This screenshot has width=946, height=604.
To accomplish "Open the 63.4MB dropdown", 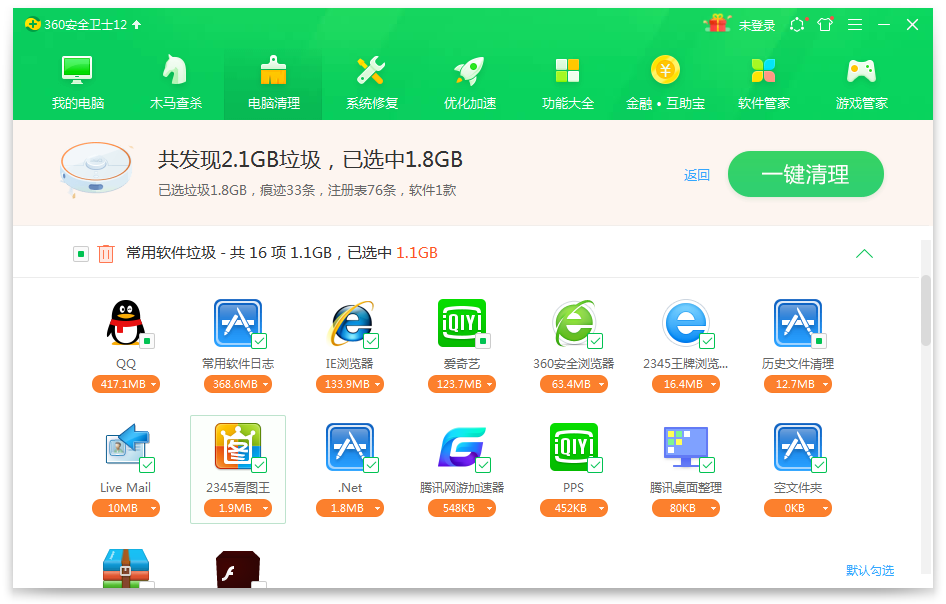I will click(574, 384).
